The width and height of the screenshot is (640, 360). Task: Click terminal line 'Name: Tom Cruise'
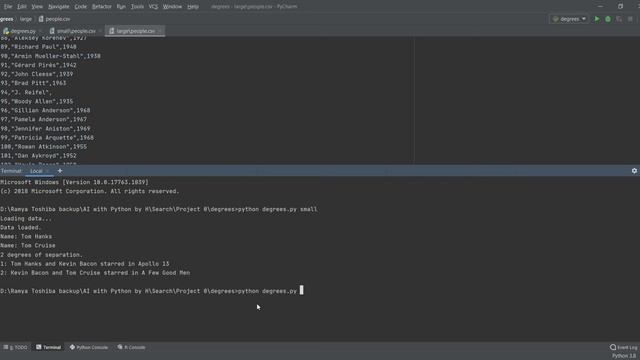tap(28, 245)
